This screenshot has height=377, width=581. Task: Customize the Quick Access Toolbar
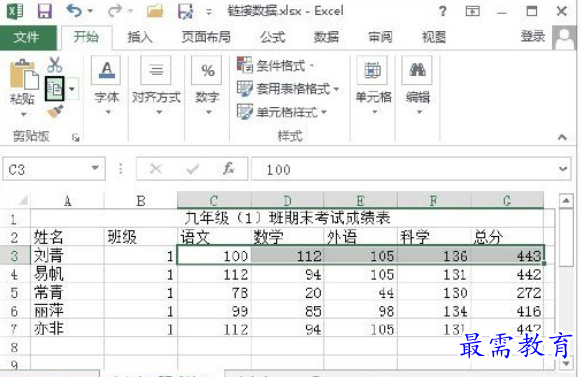tap(209, 12)
